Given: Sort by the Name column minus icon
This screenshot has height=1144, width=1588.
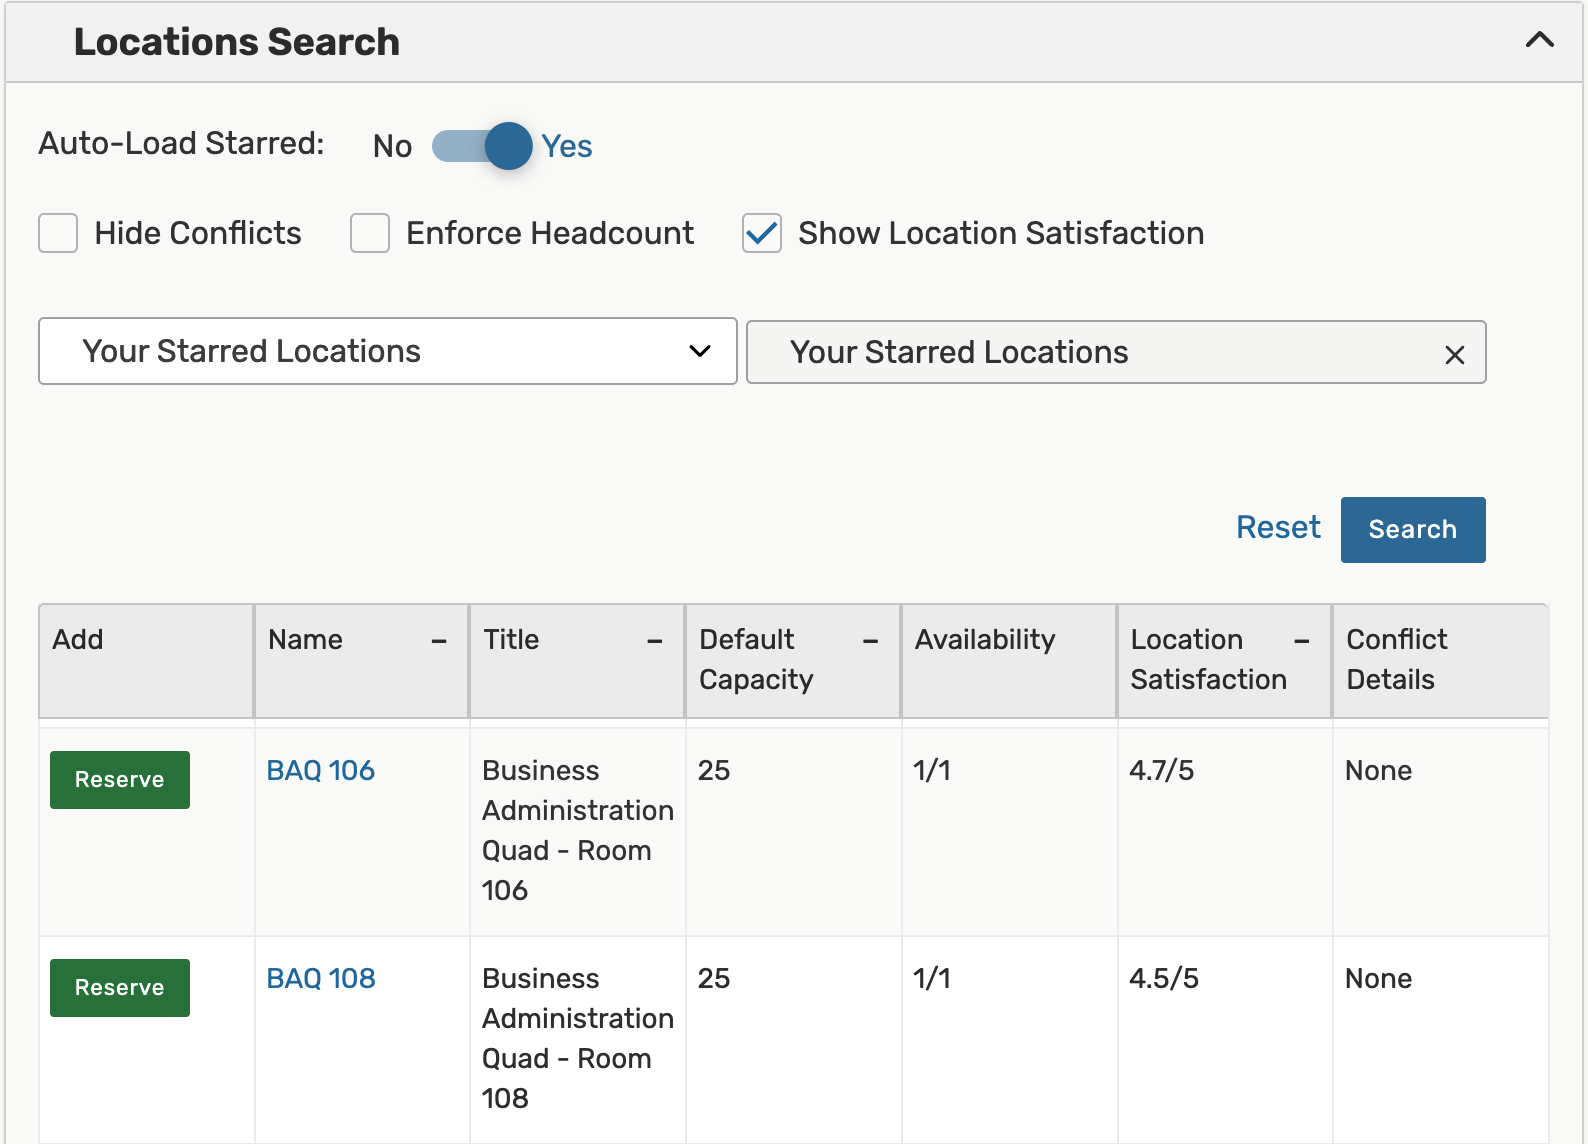Looking at the screenshot, I should pos(439,641).
